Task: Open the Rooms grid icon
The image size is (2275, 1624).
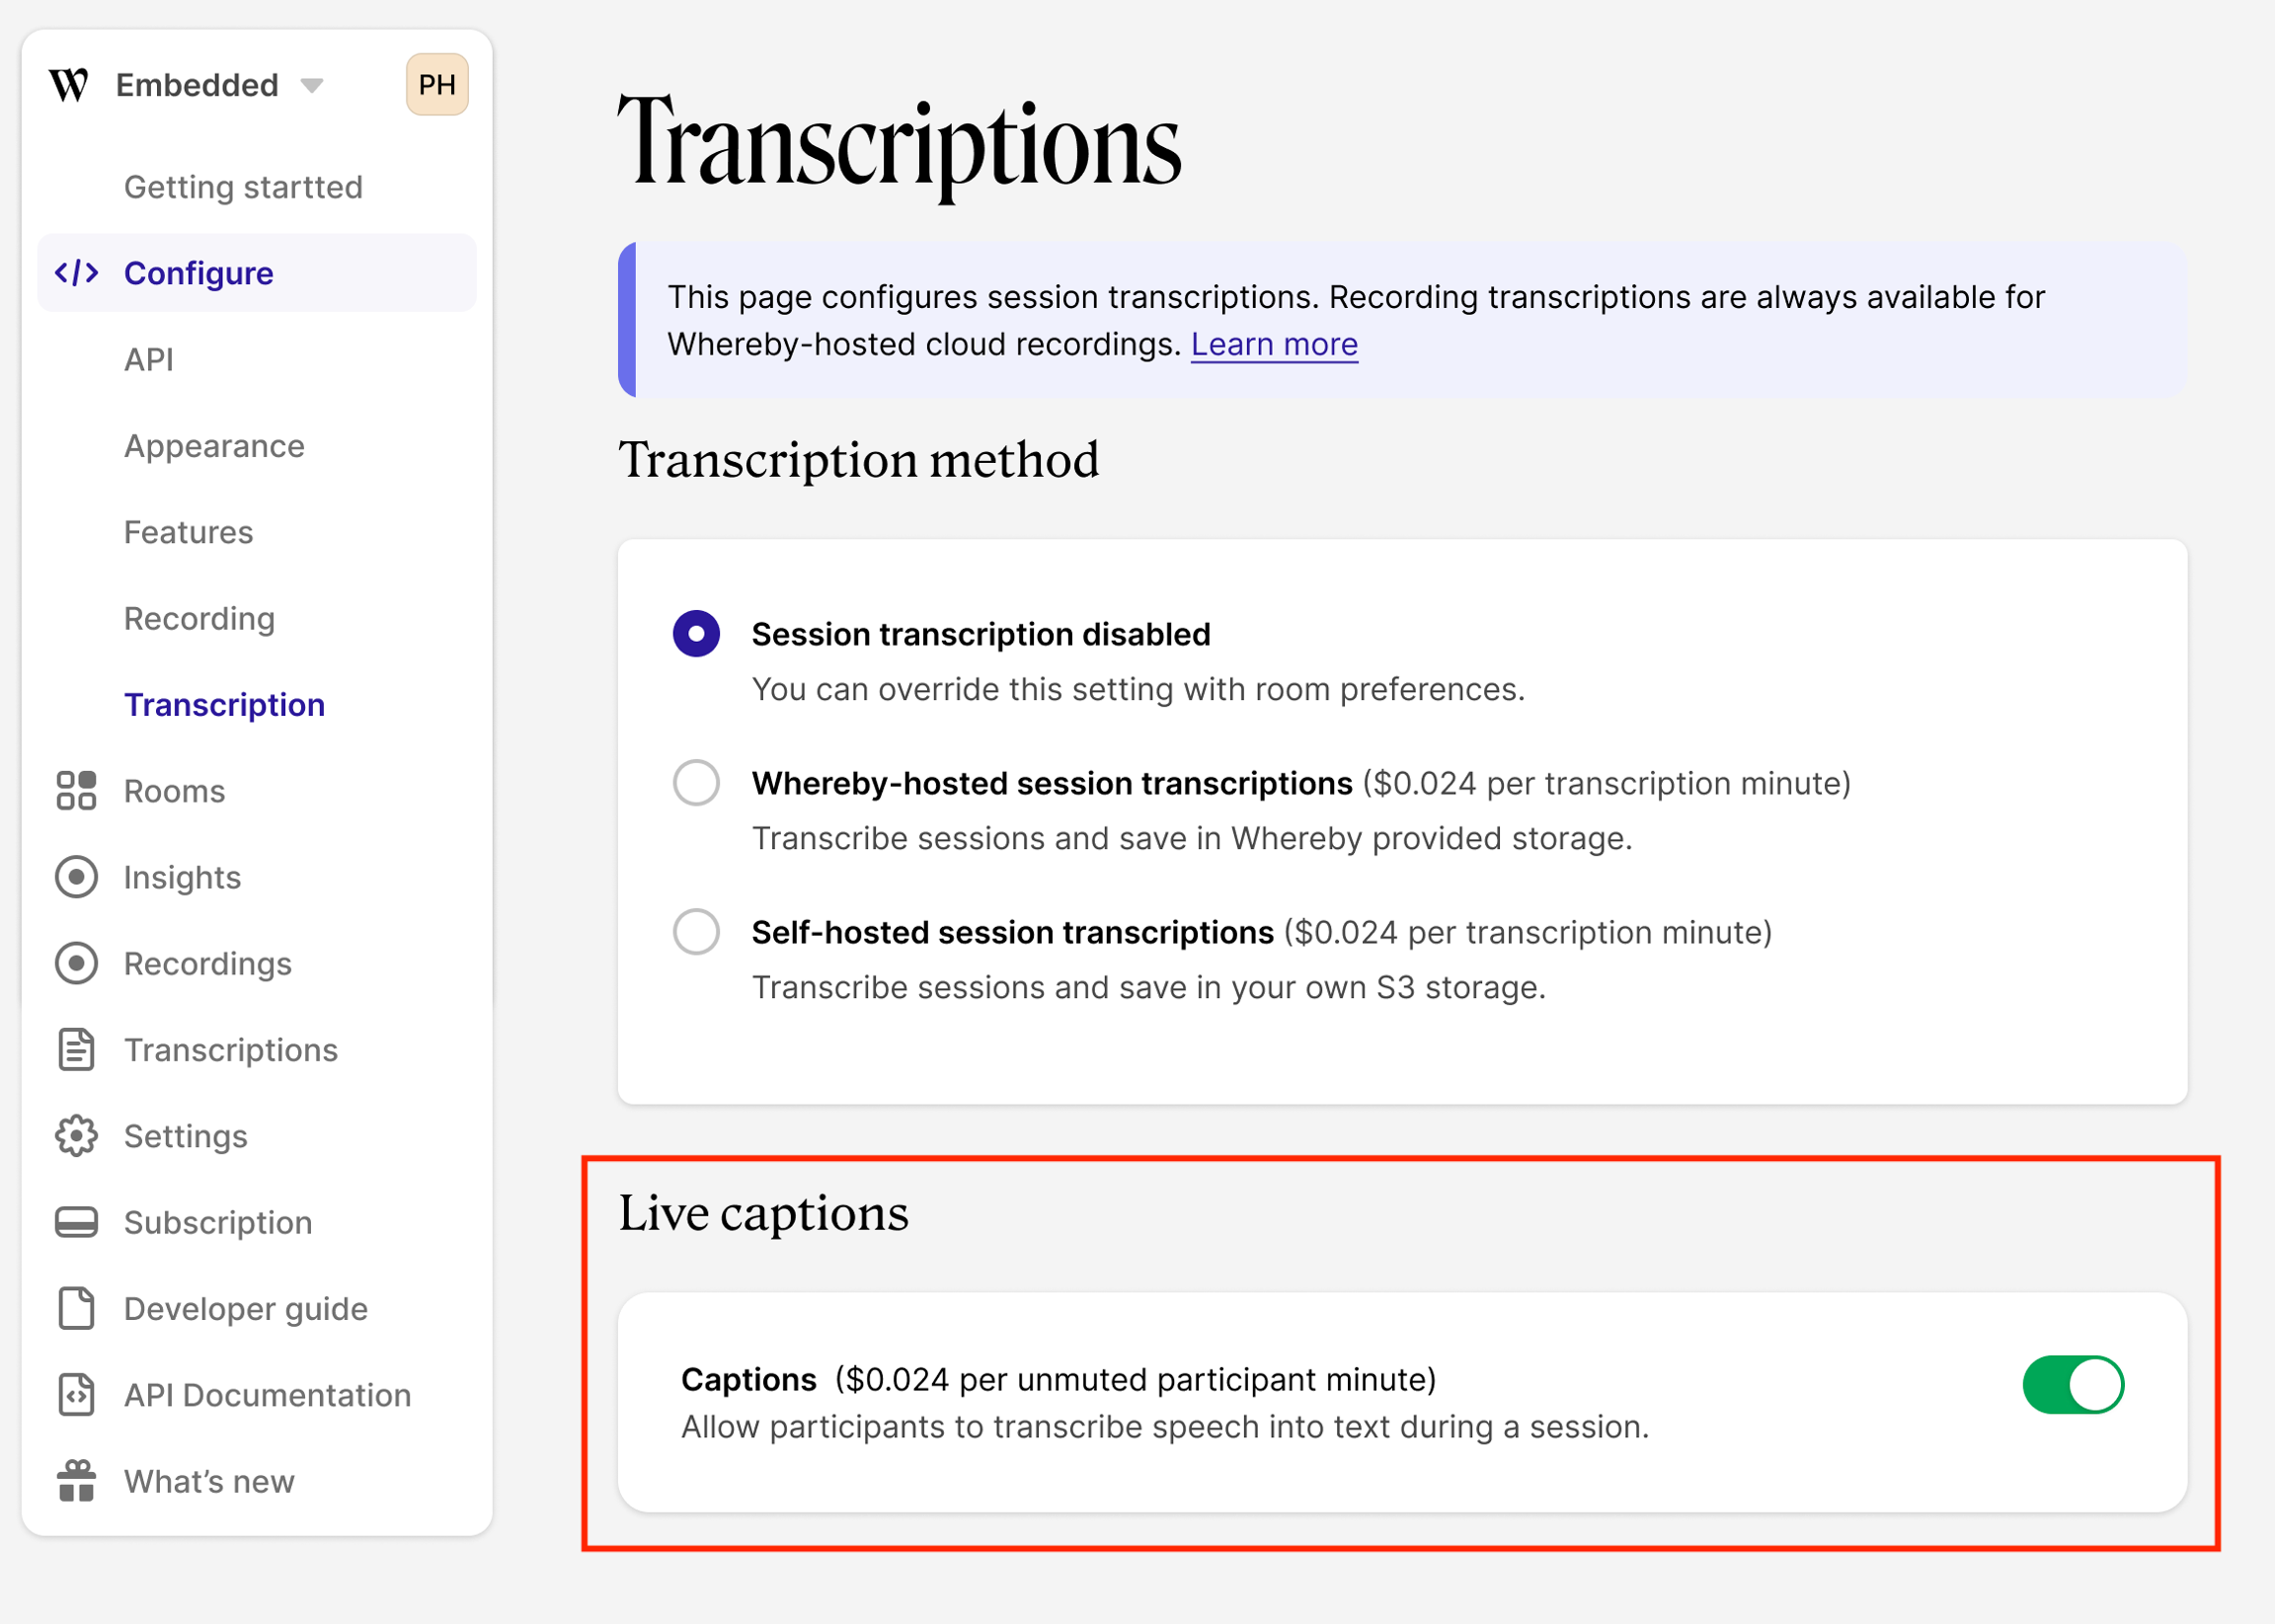Action: coord(76,790)
